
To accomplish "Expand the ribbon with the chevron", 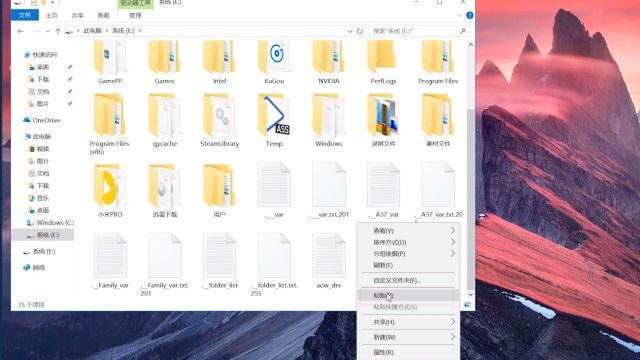I will [459, 15].
